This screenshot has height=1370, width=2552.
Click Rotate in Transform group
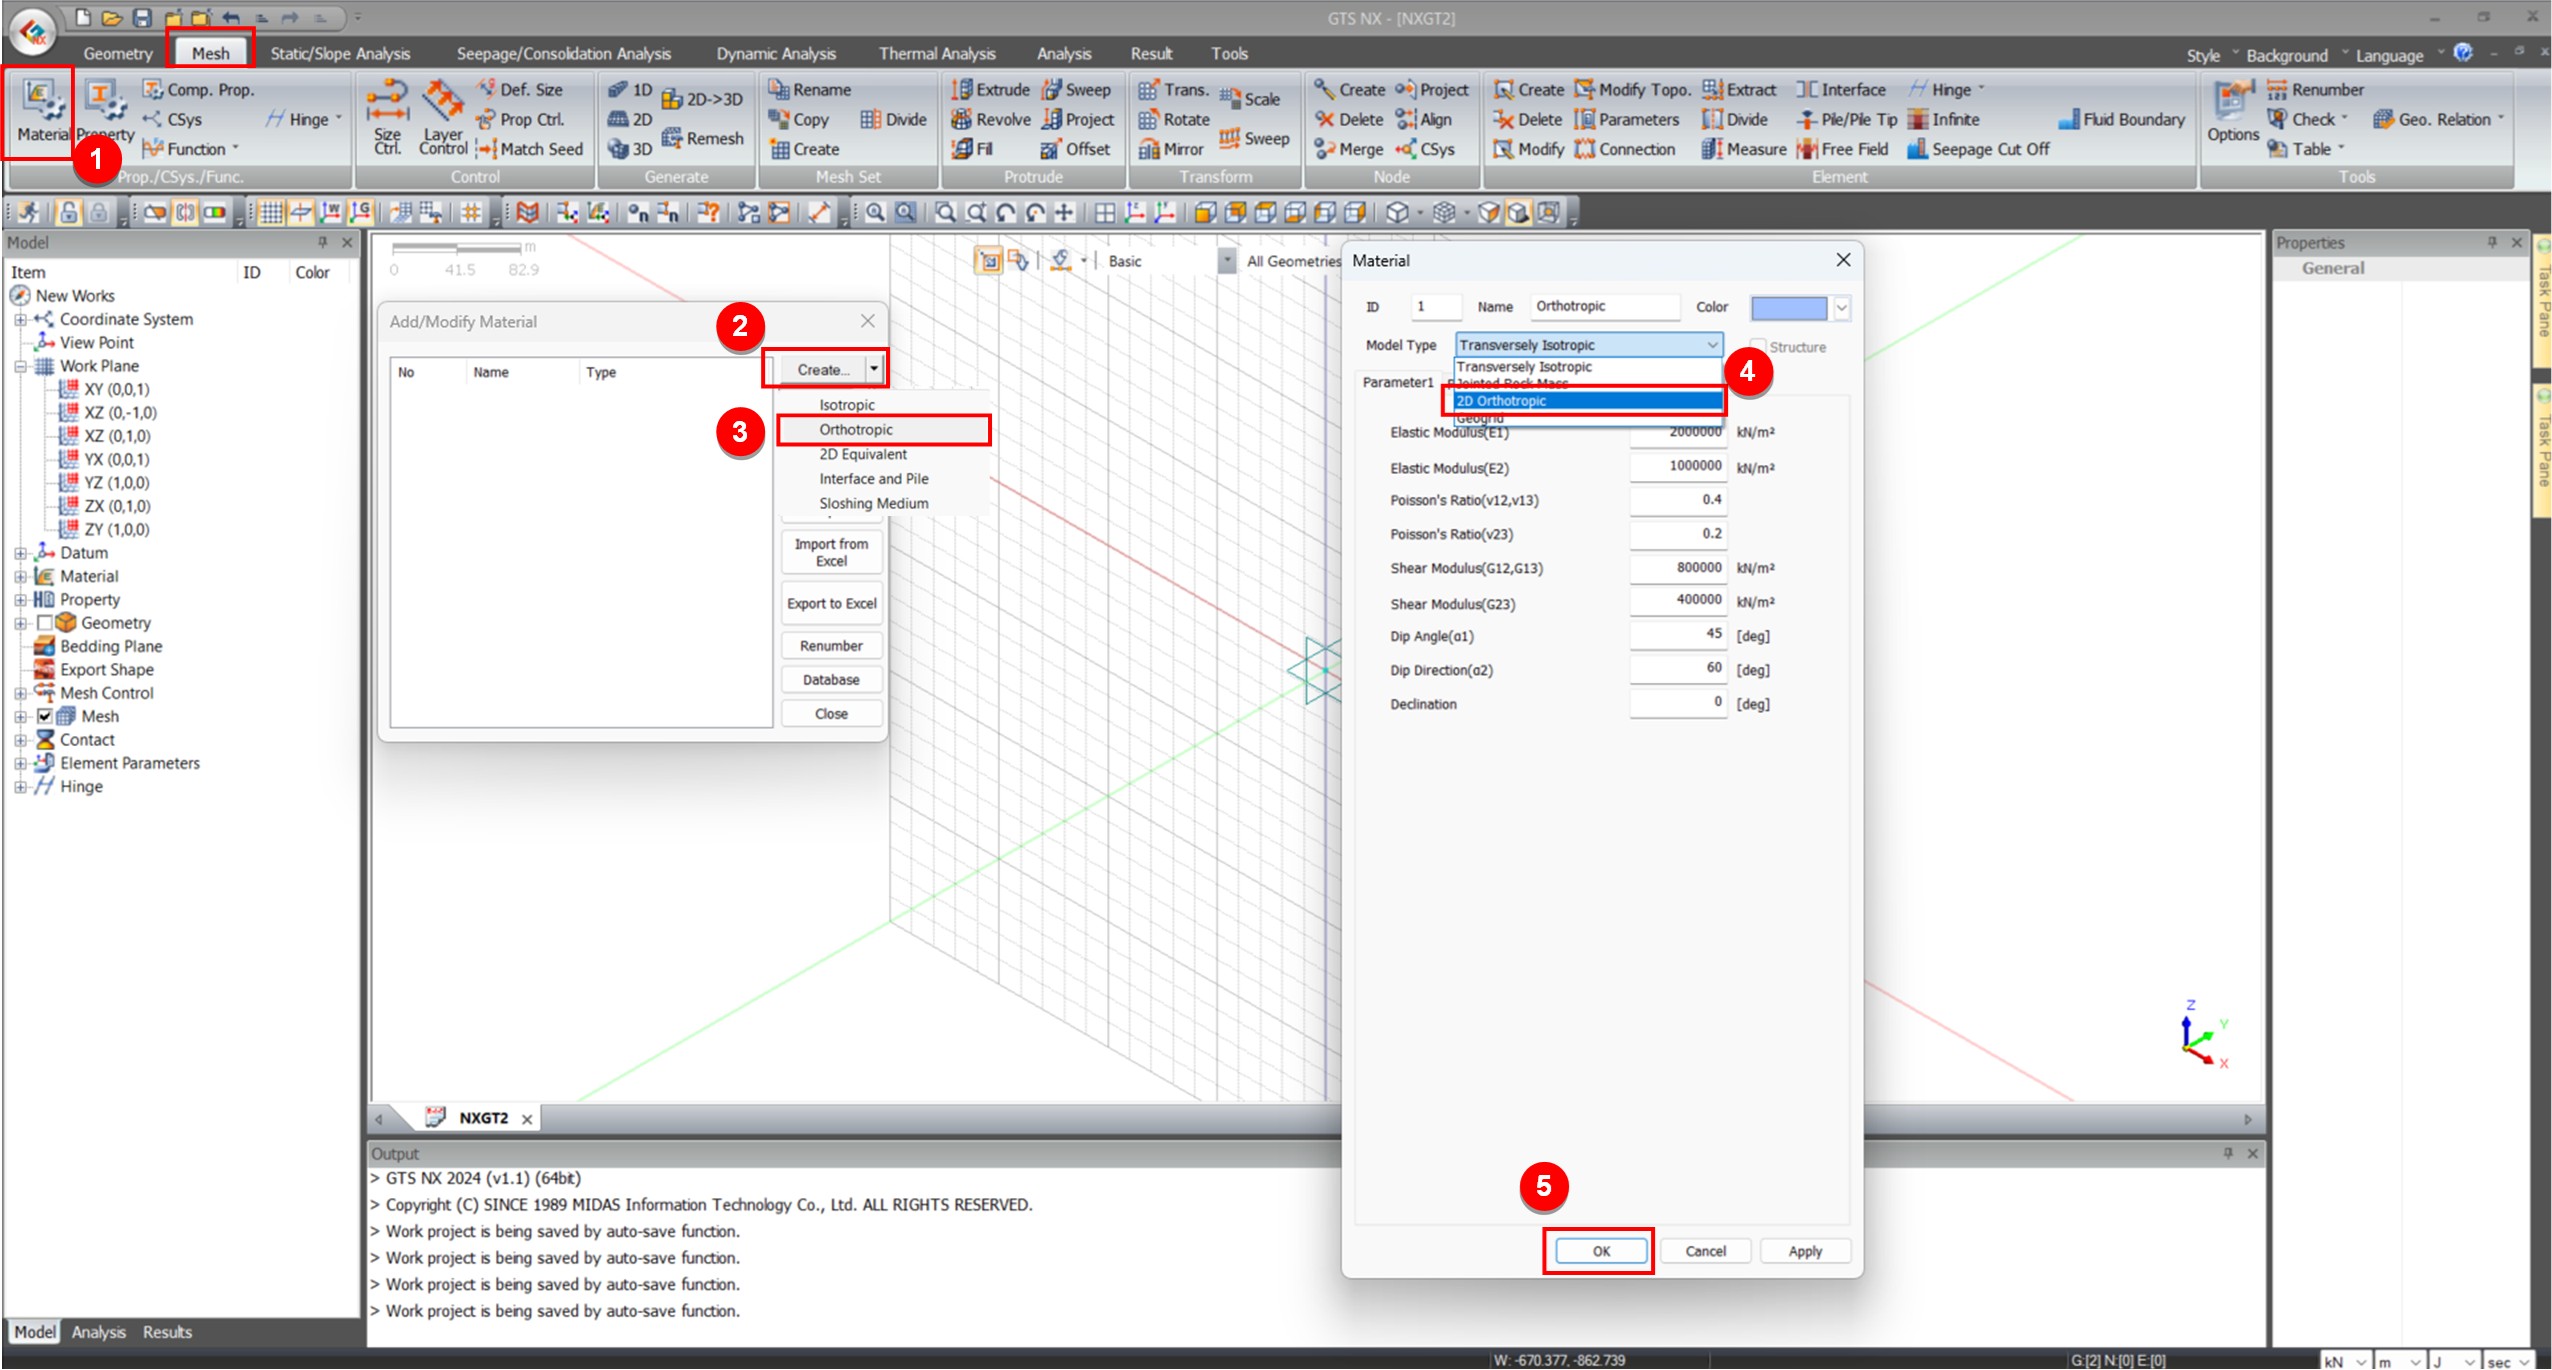point(1174,119)
